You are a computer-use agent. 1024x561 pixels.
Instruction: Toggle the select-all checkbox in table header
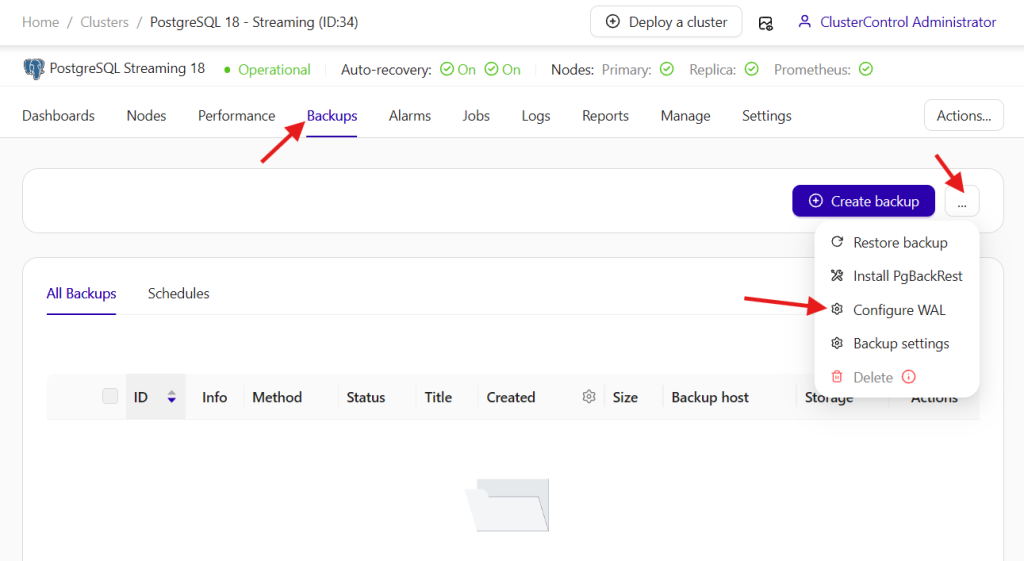click(110, 396)
